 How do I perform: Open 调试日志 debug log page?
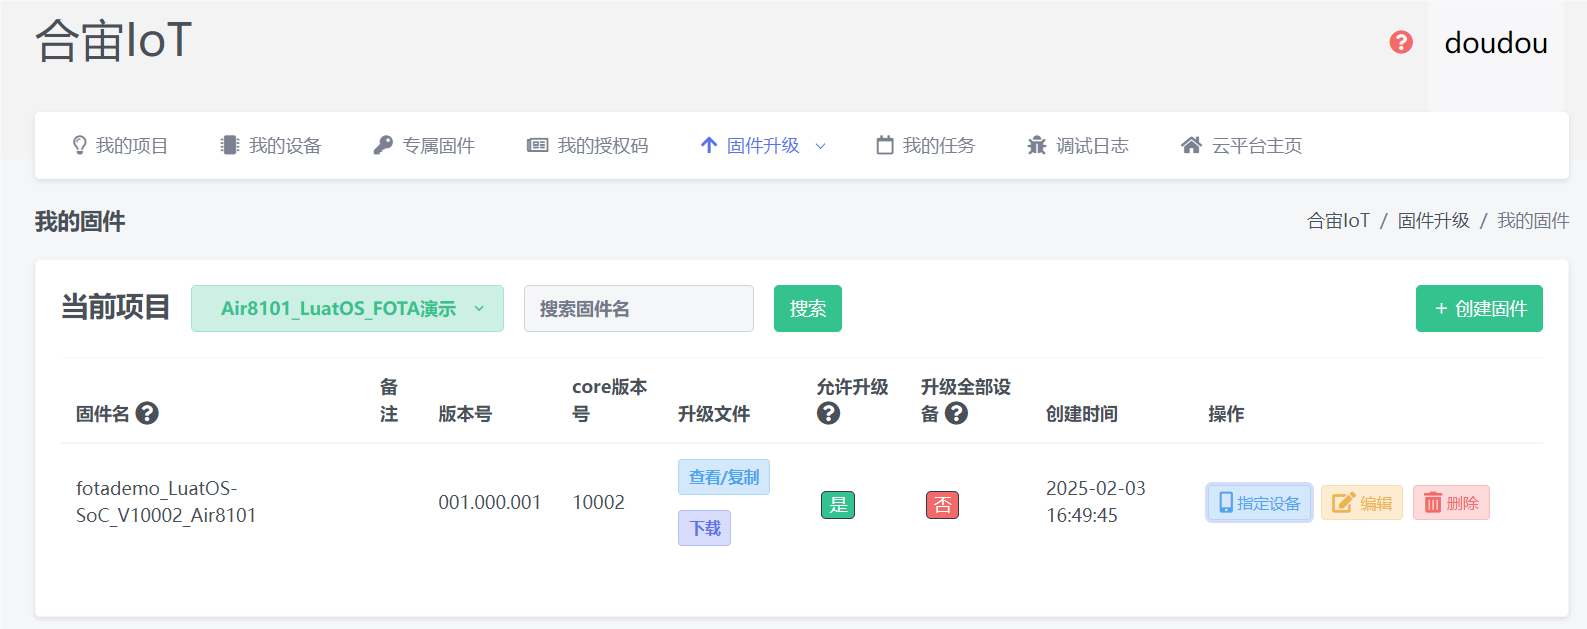pos(1078,146)
